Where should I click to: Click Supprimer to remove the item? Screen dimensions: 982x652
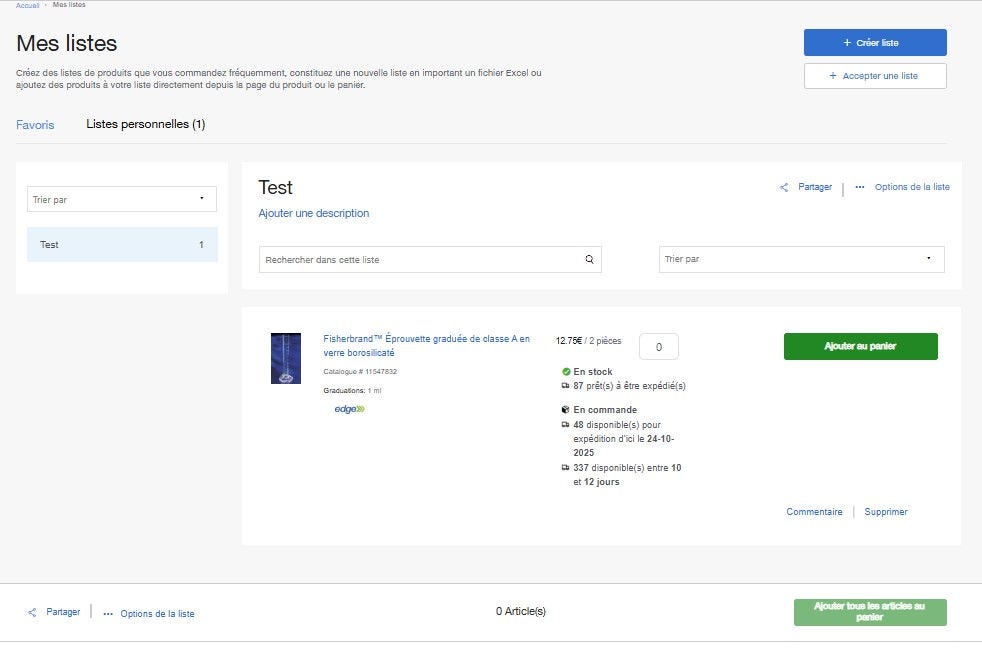pyautogui.click(x=885, y=511)
